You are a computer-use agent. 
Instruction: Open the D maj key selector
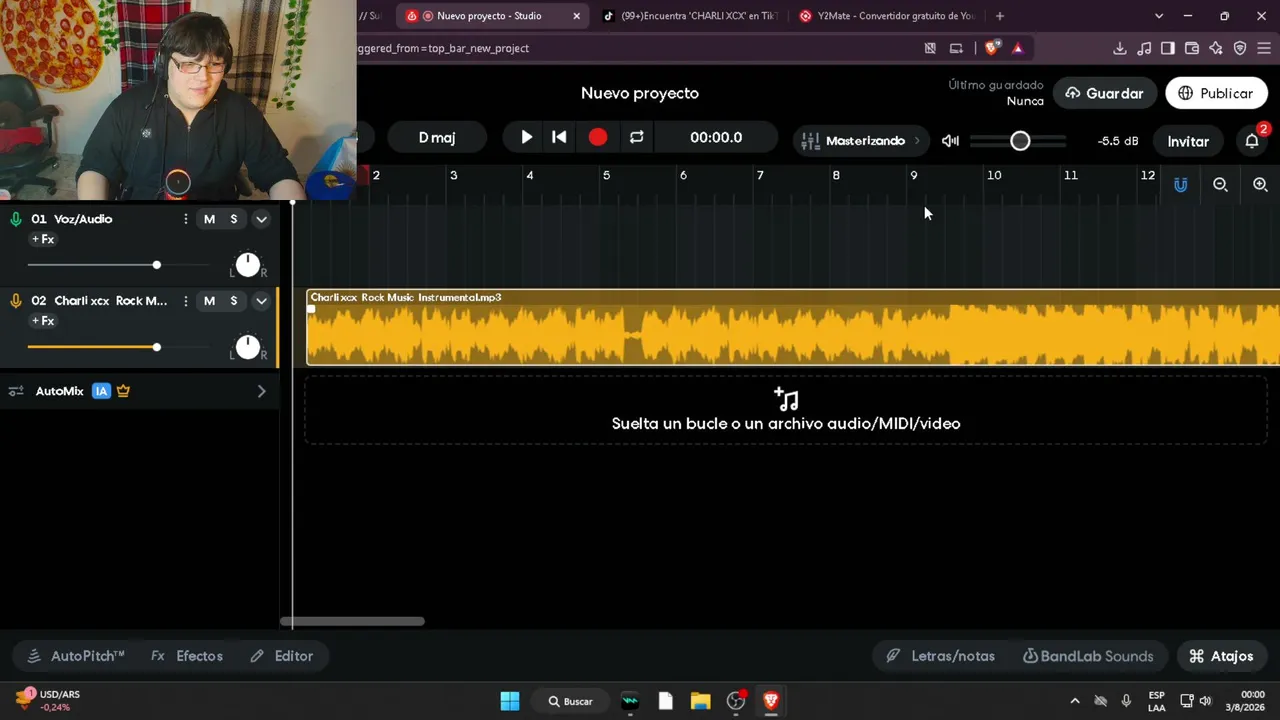(x=437, y=137)
